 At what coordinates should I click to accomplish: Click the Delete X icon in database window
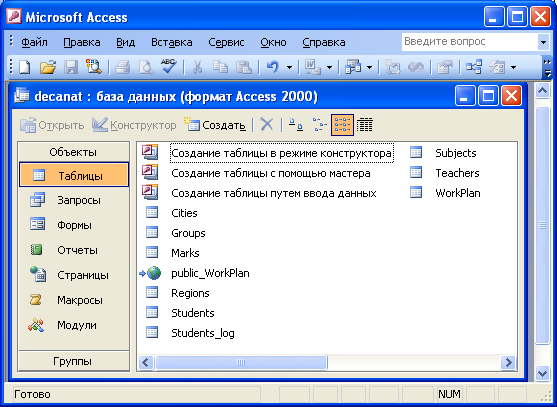[267, 125]
